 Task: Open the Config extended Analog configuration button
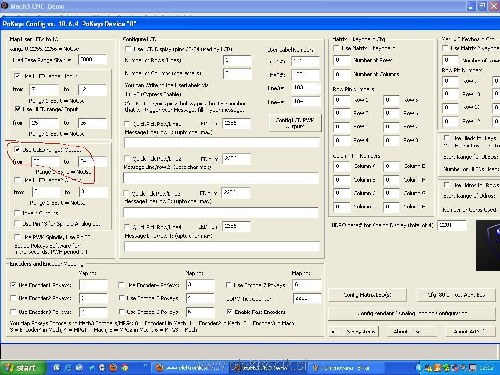point(412,313)
